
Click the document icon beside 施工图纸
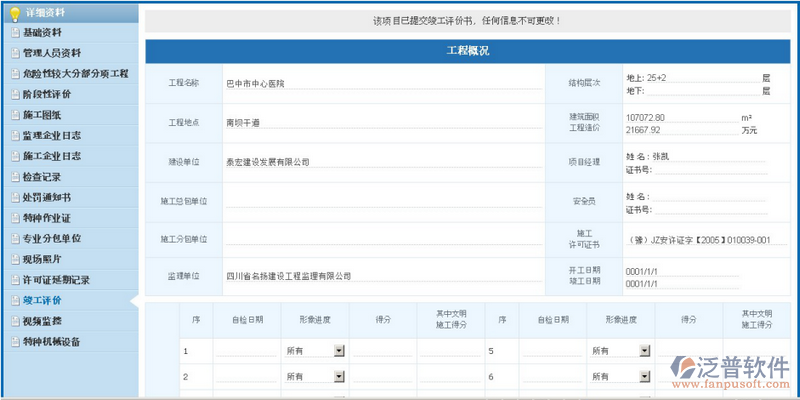point(13,115)
